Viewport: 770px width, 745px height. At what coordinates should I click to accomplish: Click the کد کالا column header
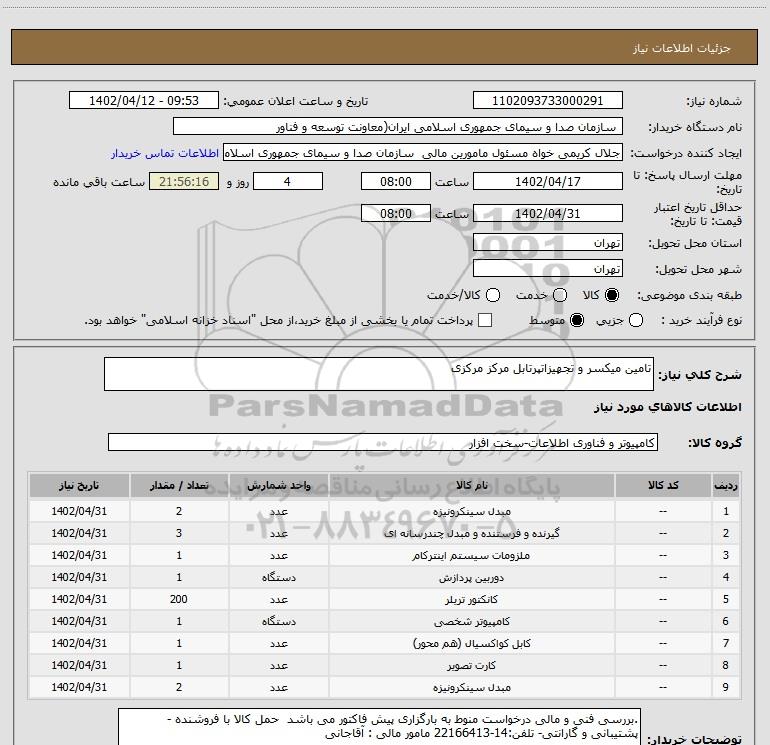click(x=663, y=486)
